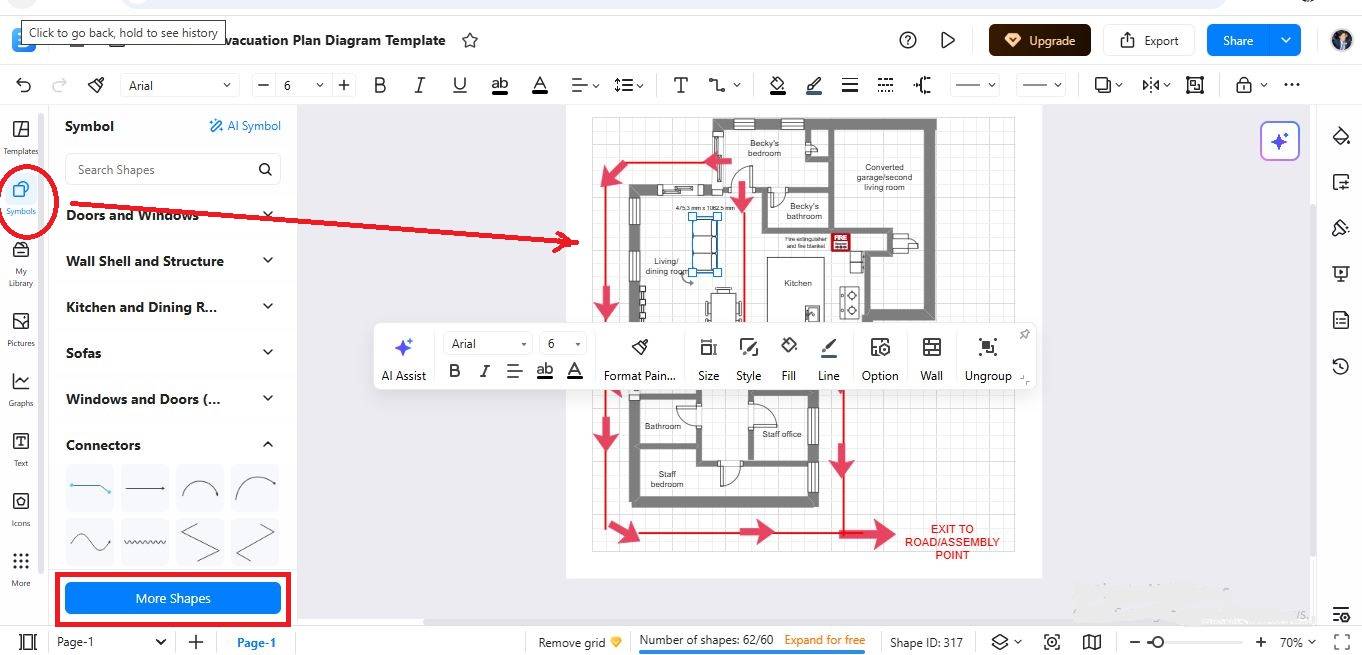
Task: Open Text panel in left sidebar
Action: (x=20, y=449)
